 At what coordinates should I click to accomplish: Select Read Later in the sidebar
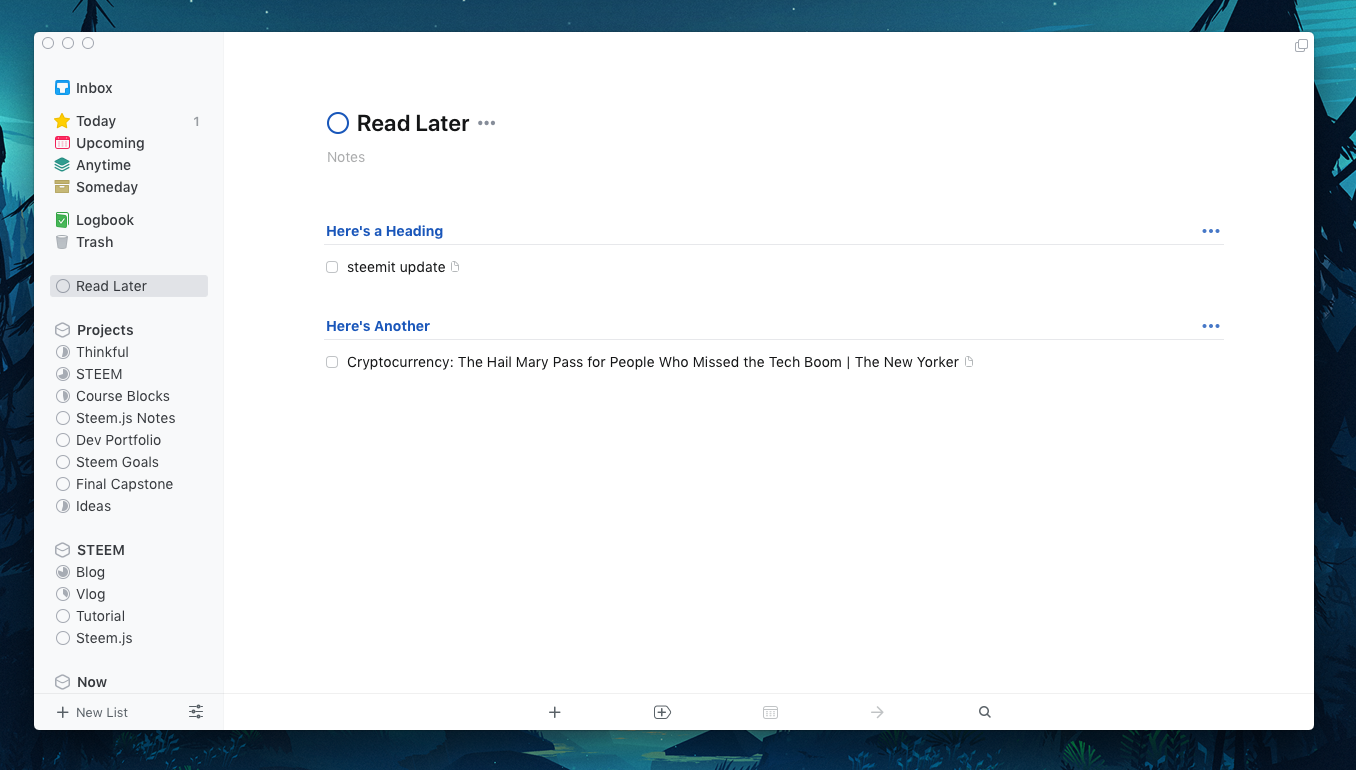(129, 286)
